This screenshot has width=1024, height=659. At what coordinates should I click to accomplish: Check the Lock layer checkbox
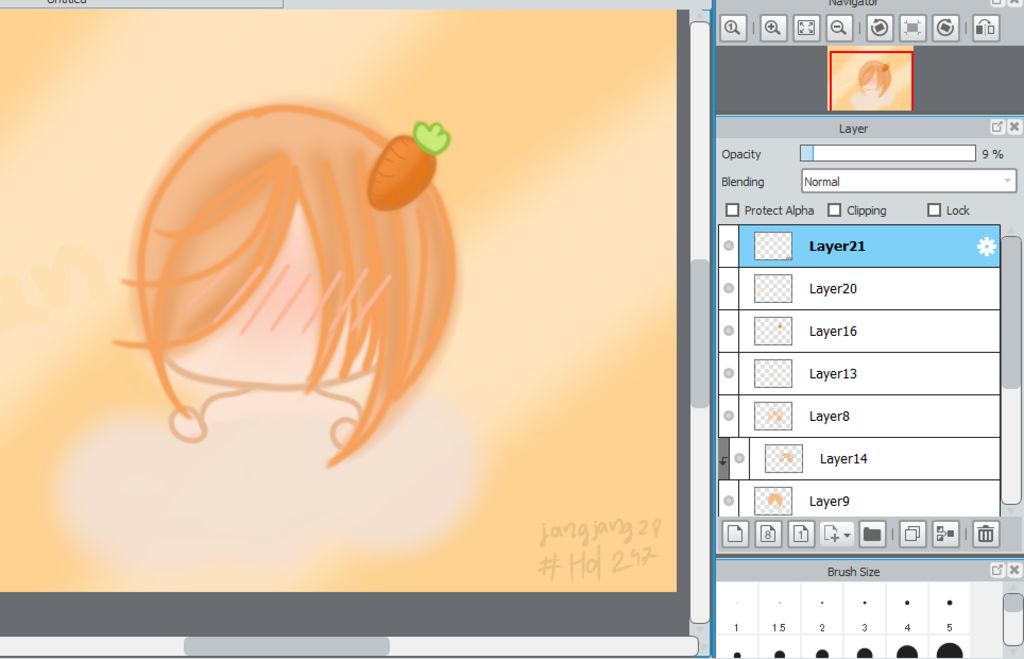(x=934, y=210)
